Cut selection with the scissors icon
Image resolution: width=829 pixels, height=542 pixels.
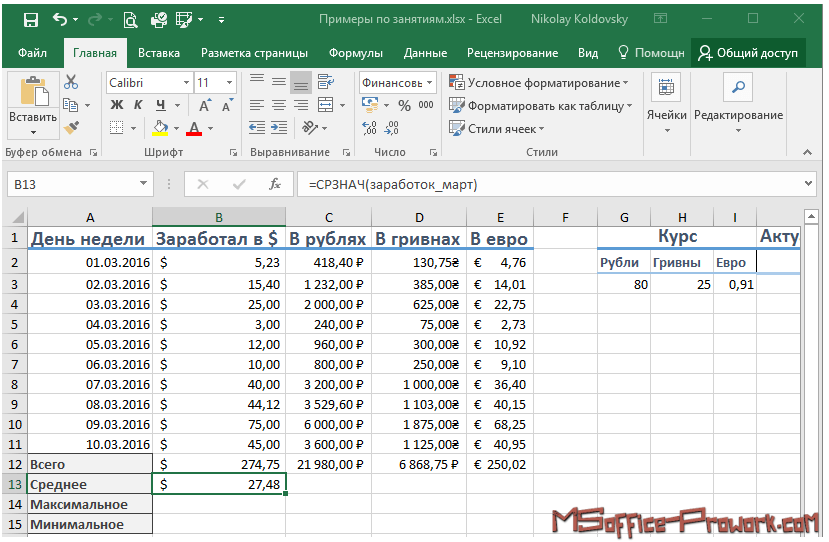pos(71,82)
